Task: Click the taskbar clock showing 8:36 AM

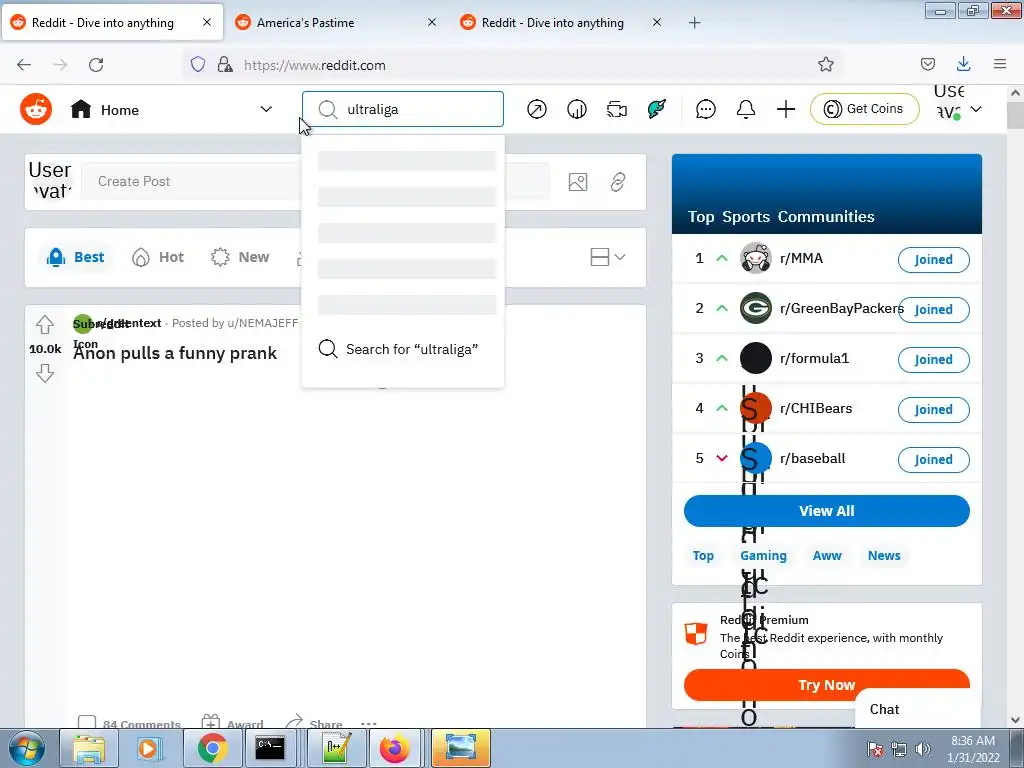Action: coord(973,748)
